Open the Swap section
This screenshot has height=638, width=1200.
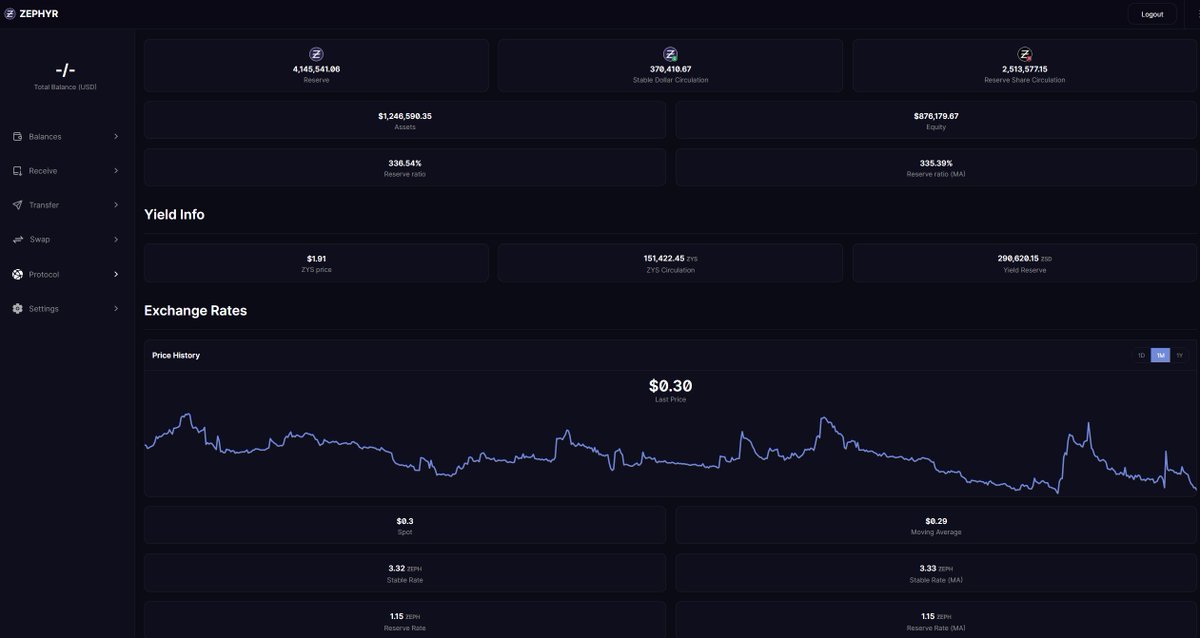pyautogui.click(x=66, y=240)
